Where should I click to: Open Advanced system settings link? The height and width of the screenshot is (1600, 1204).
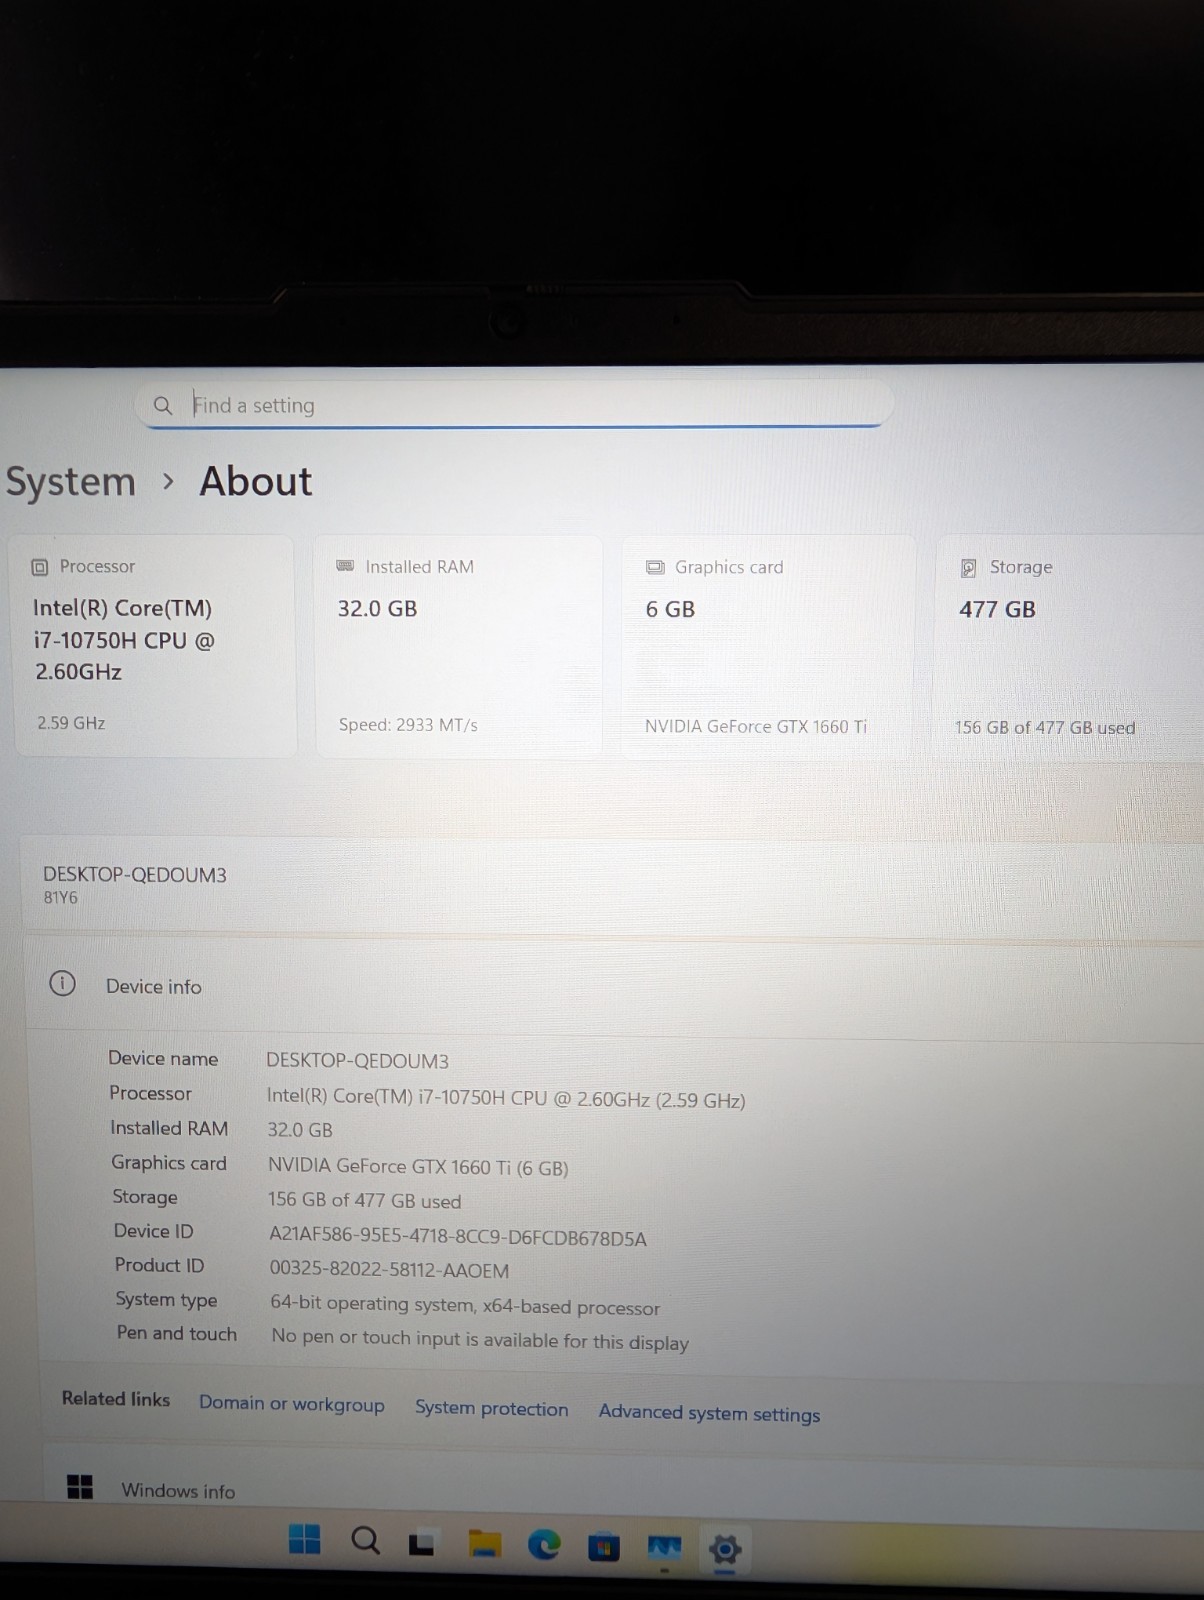[709, 1413]
